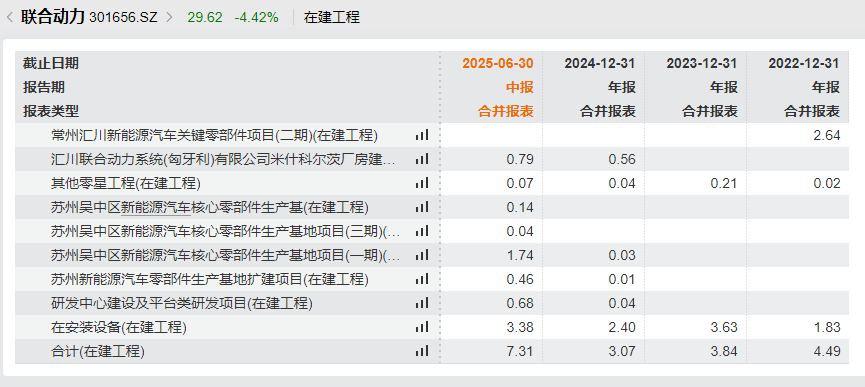This screenshot has width=865, height=387.
Task: Select the 2023-12-31 column header
Action: coord(702,63)
